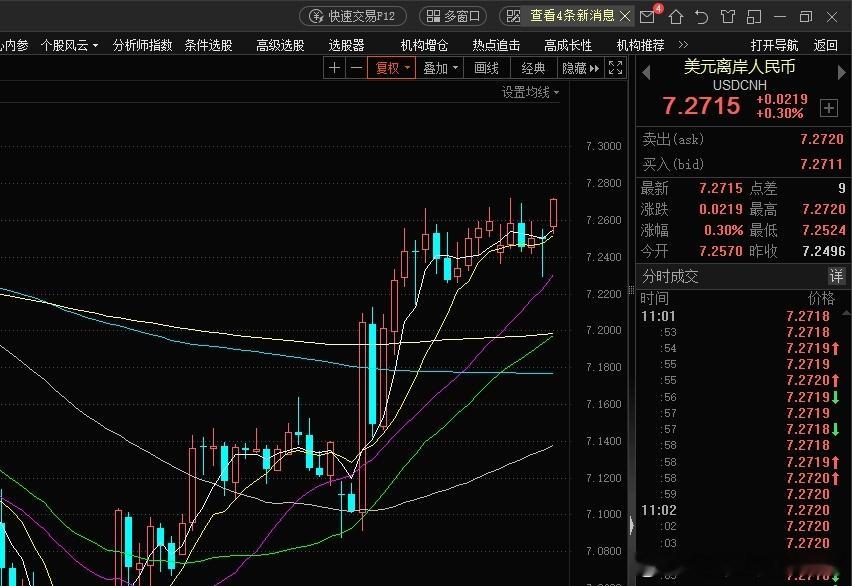
Task: Click the window layout icon beside shirt icon
Action: (754, 17)
